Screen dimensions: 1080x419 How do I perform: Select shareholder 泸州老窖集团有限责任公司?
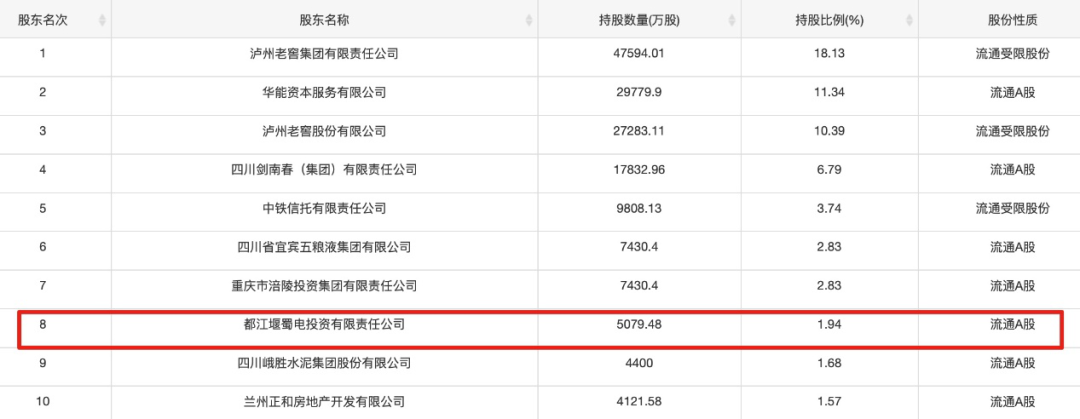(324, 54)
